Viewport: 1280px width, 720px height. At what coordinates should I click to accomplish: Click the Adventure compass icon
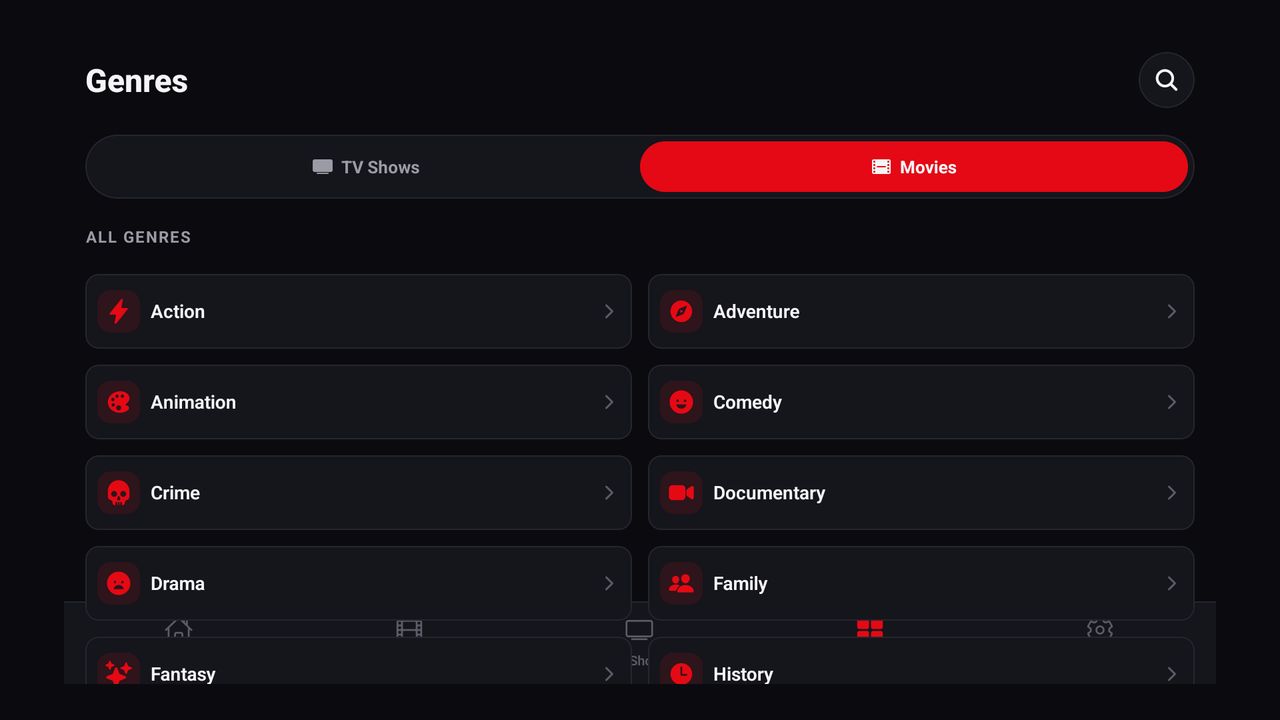pos(681,311)
